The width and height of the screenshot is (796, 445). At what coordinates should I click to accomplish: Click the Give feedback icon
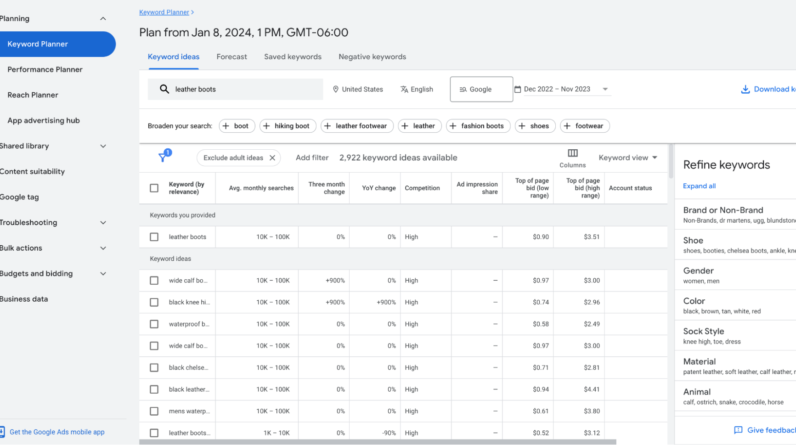coord(738,430)
